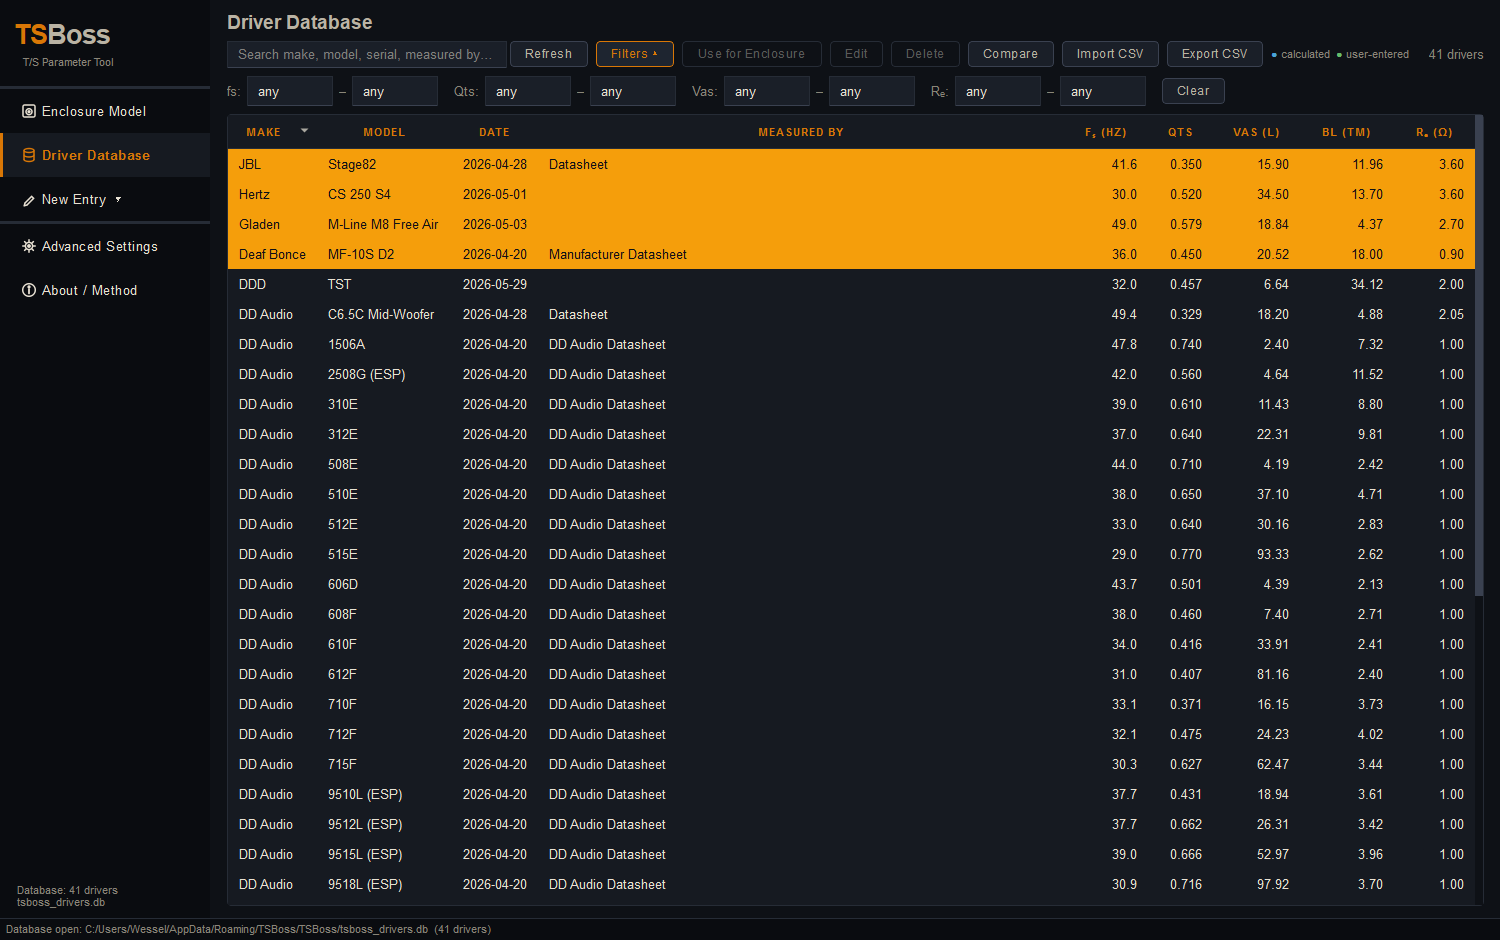The height and width of the screenshot is (940, 1500).
Task: Select the Deaf Bonce MF-10S D2 row
Action: tap(851, 254)
